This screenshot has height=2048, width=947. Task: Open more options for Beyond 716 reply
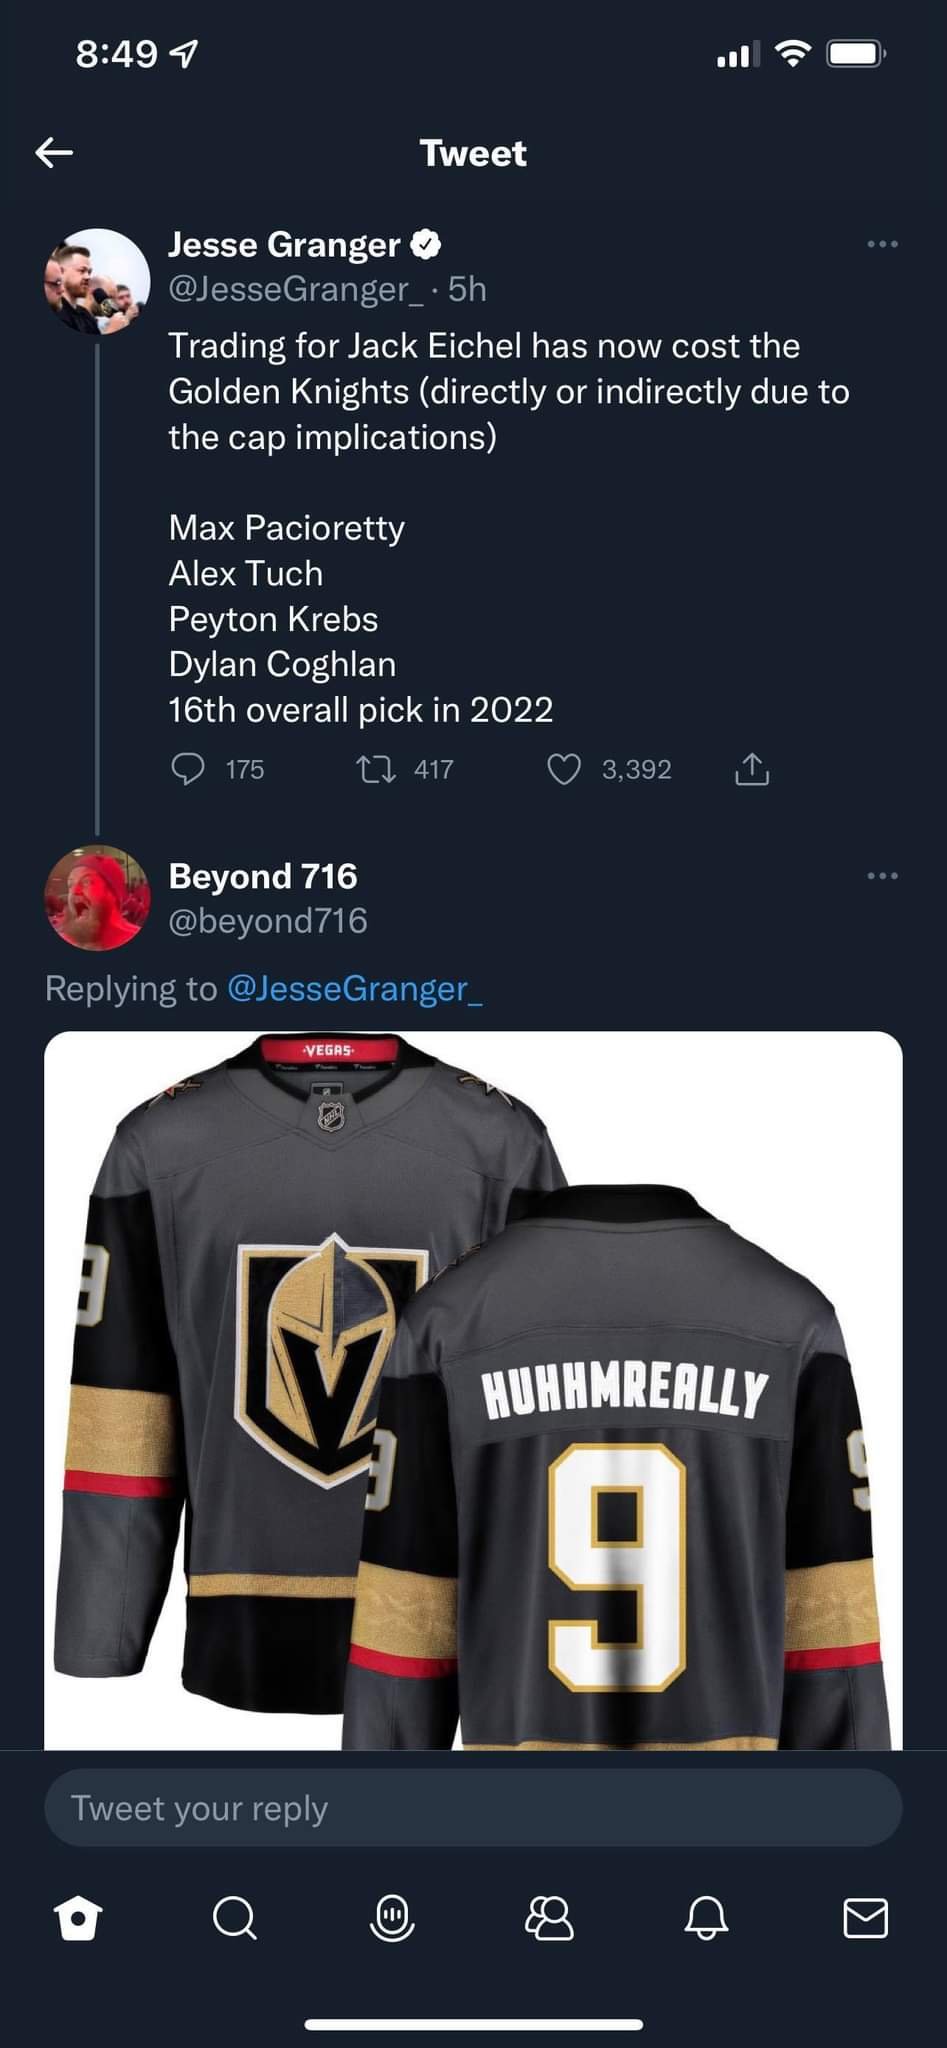(x=882, y=876)
